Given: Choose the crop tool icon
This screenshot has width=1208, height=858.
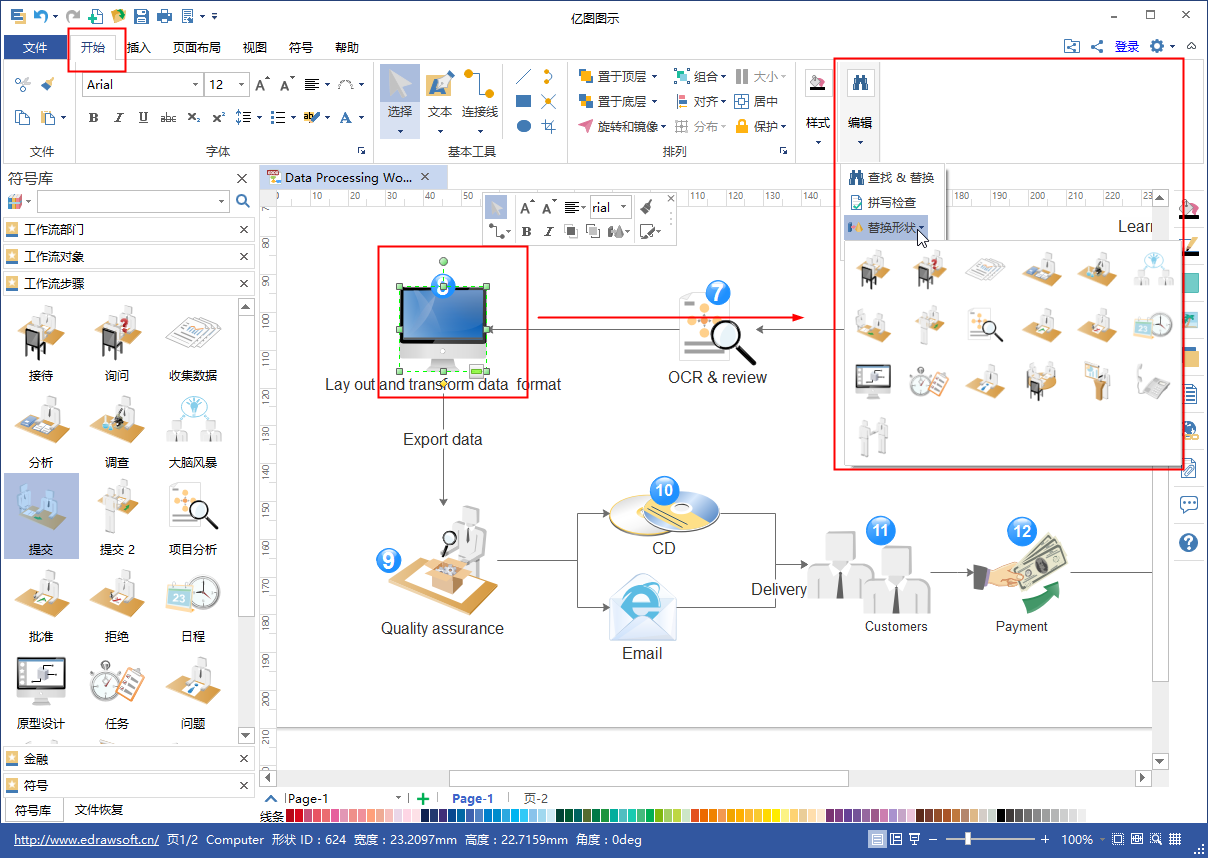Looking at the screenshot, I should click(x=549, y=126).
